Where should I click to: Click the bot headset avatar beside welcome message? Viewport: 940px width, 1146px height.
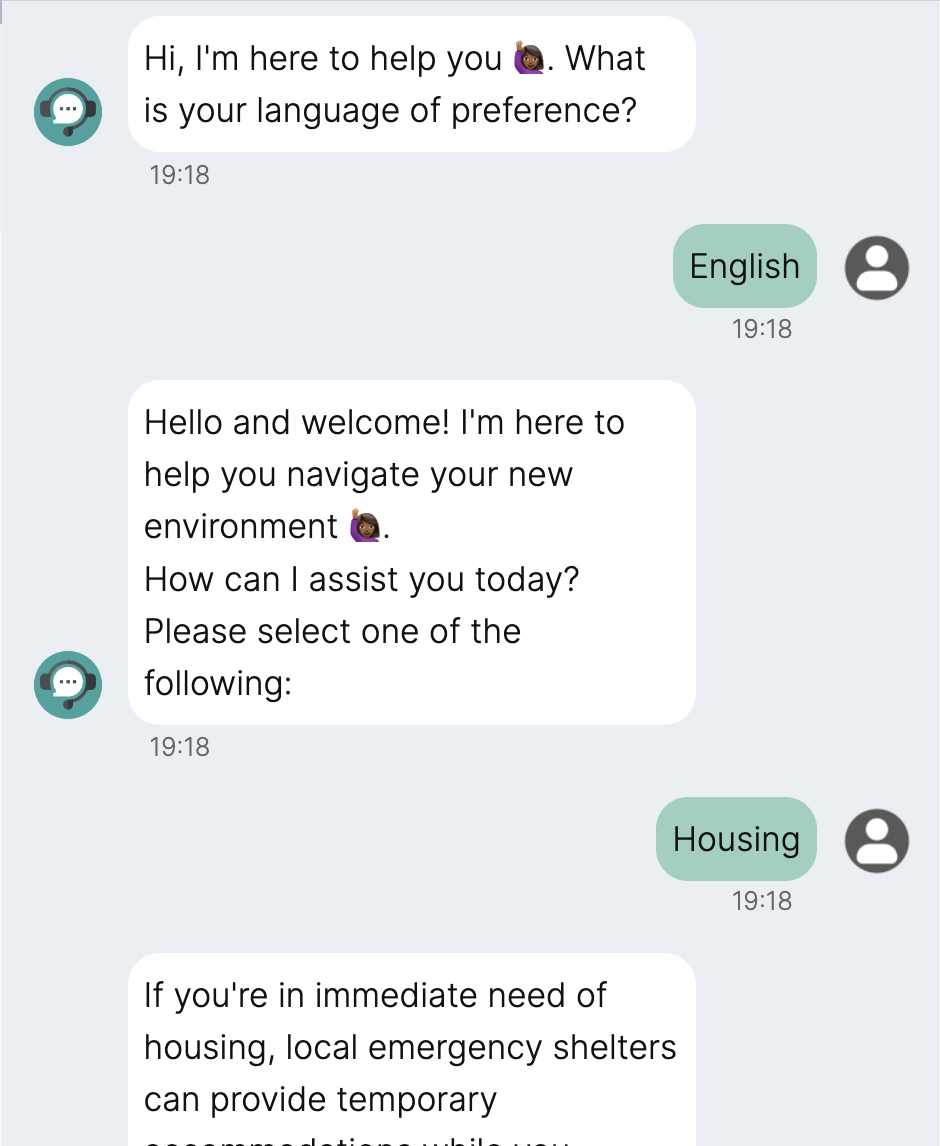[68, 684]
